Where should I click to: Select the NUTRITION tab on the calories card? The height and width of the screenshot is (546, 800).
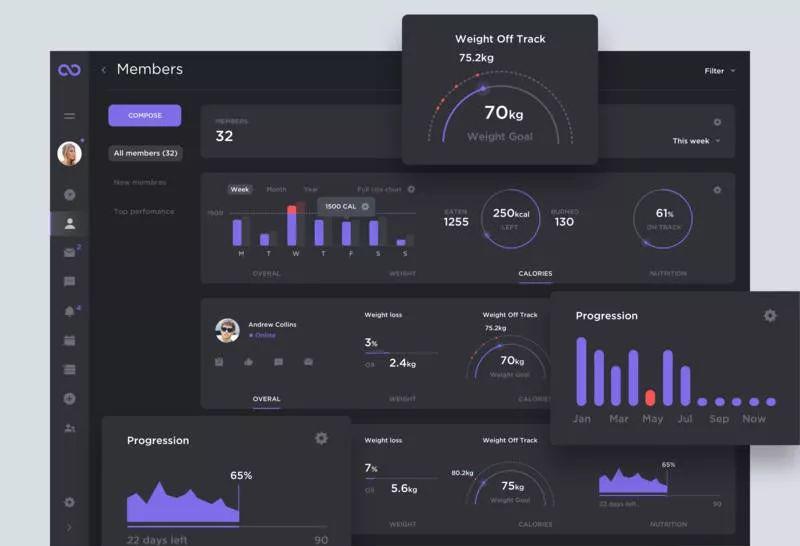668,274
